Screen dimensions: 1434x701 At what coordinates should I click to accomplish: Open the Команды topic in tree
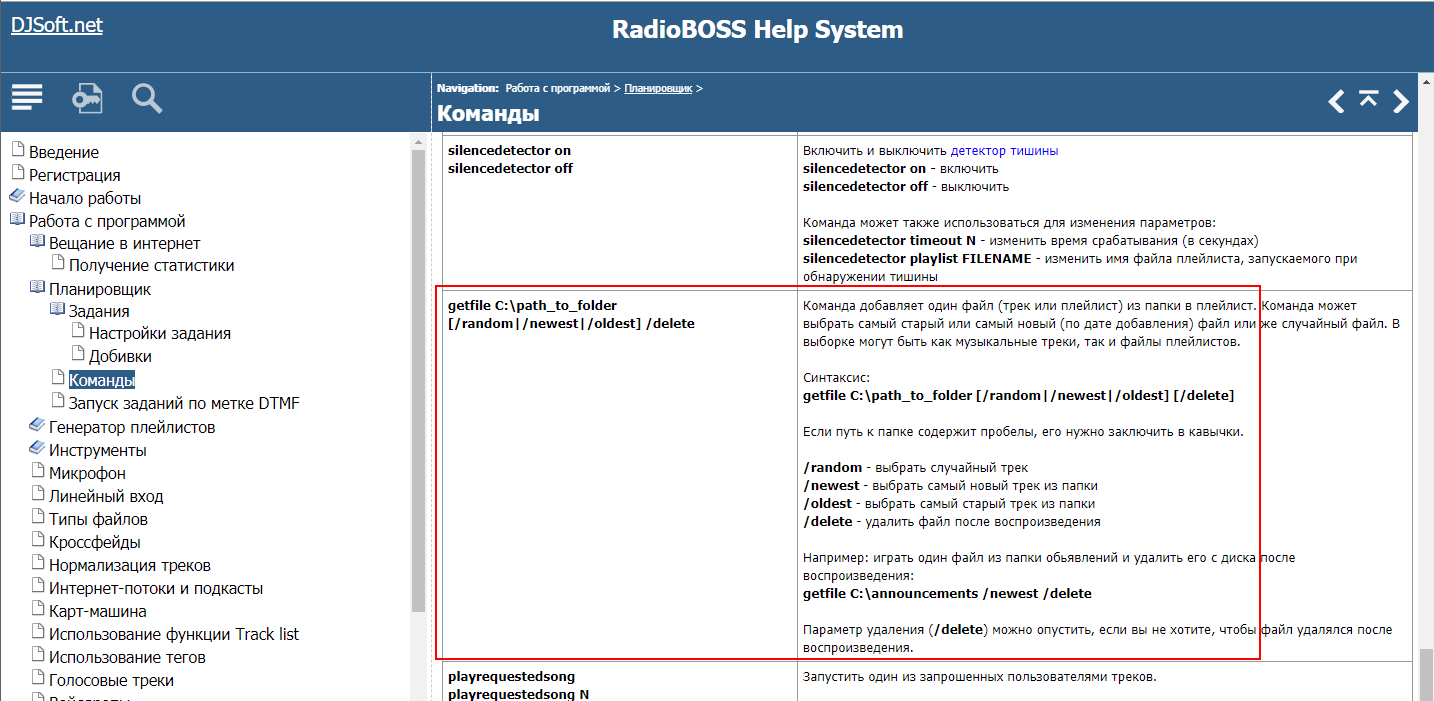coord(101,380)
